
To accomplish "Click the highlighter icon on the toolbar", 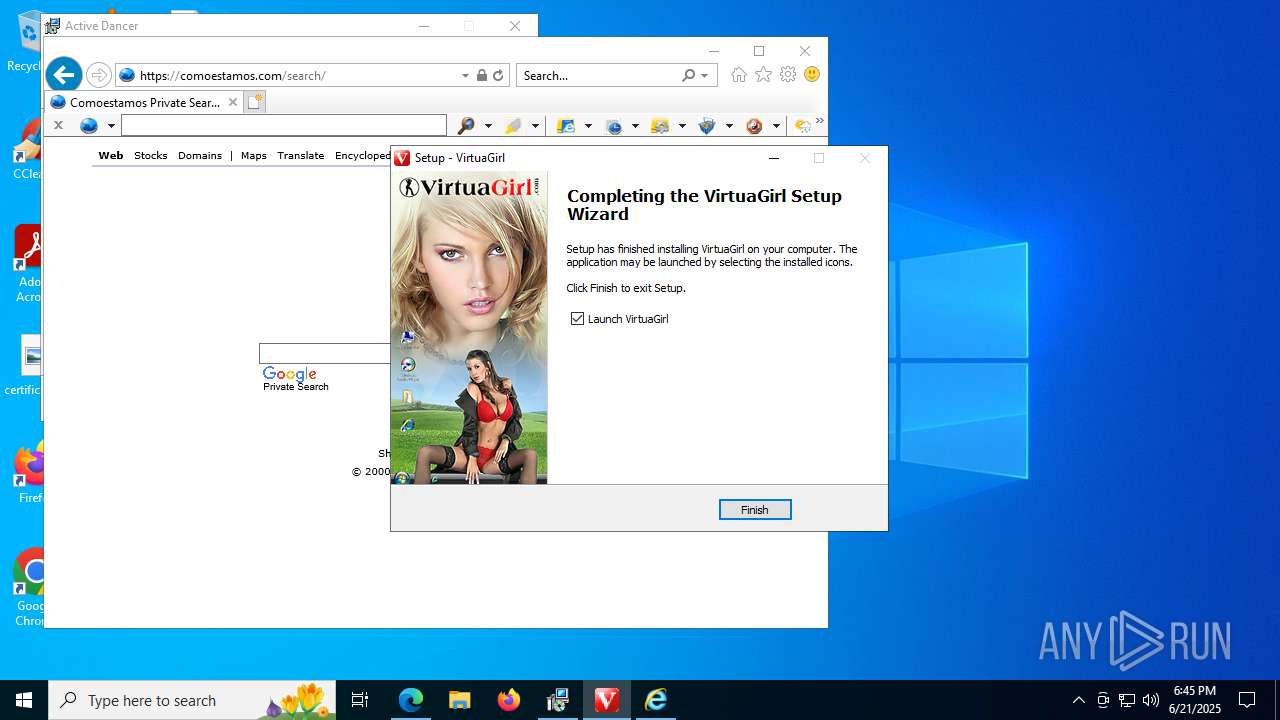I will tap(513, 125).
